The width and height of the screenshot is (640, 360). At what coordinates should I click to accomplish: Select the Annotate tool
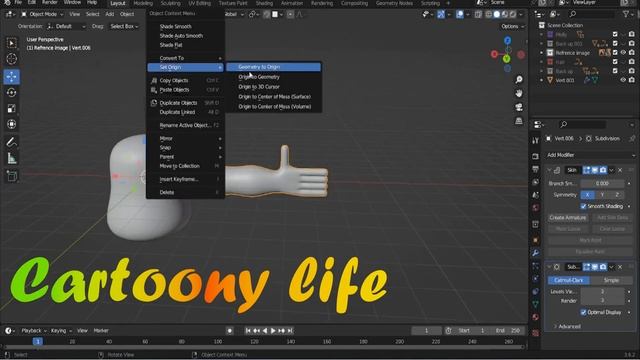click(11, 142)
